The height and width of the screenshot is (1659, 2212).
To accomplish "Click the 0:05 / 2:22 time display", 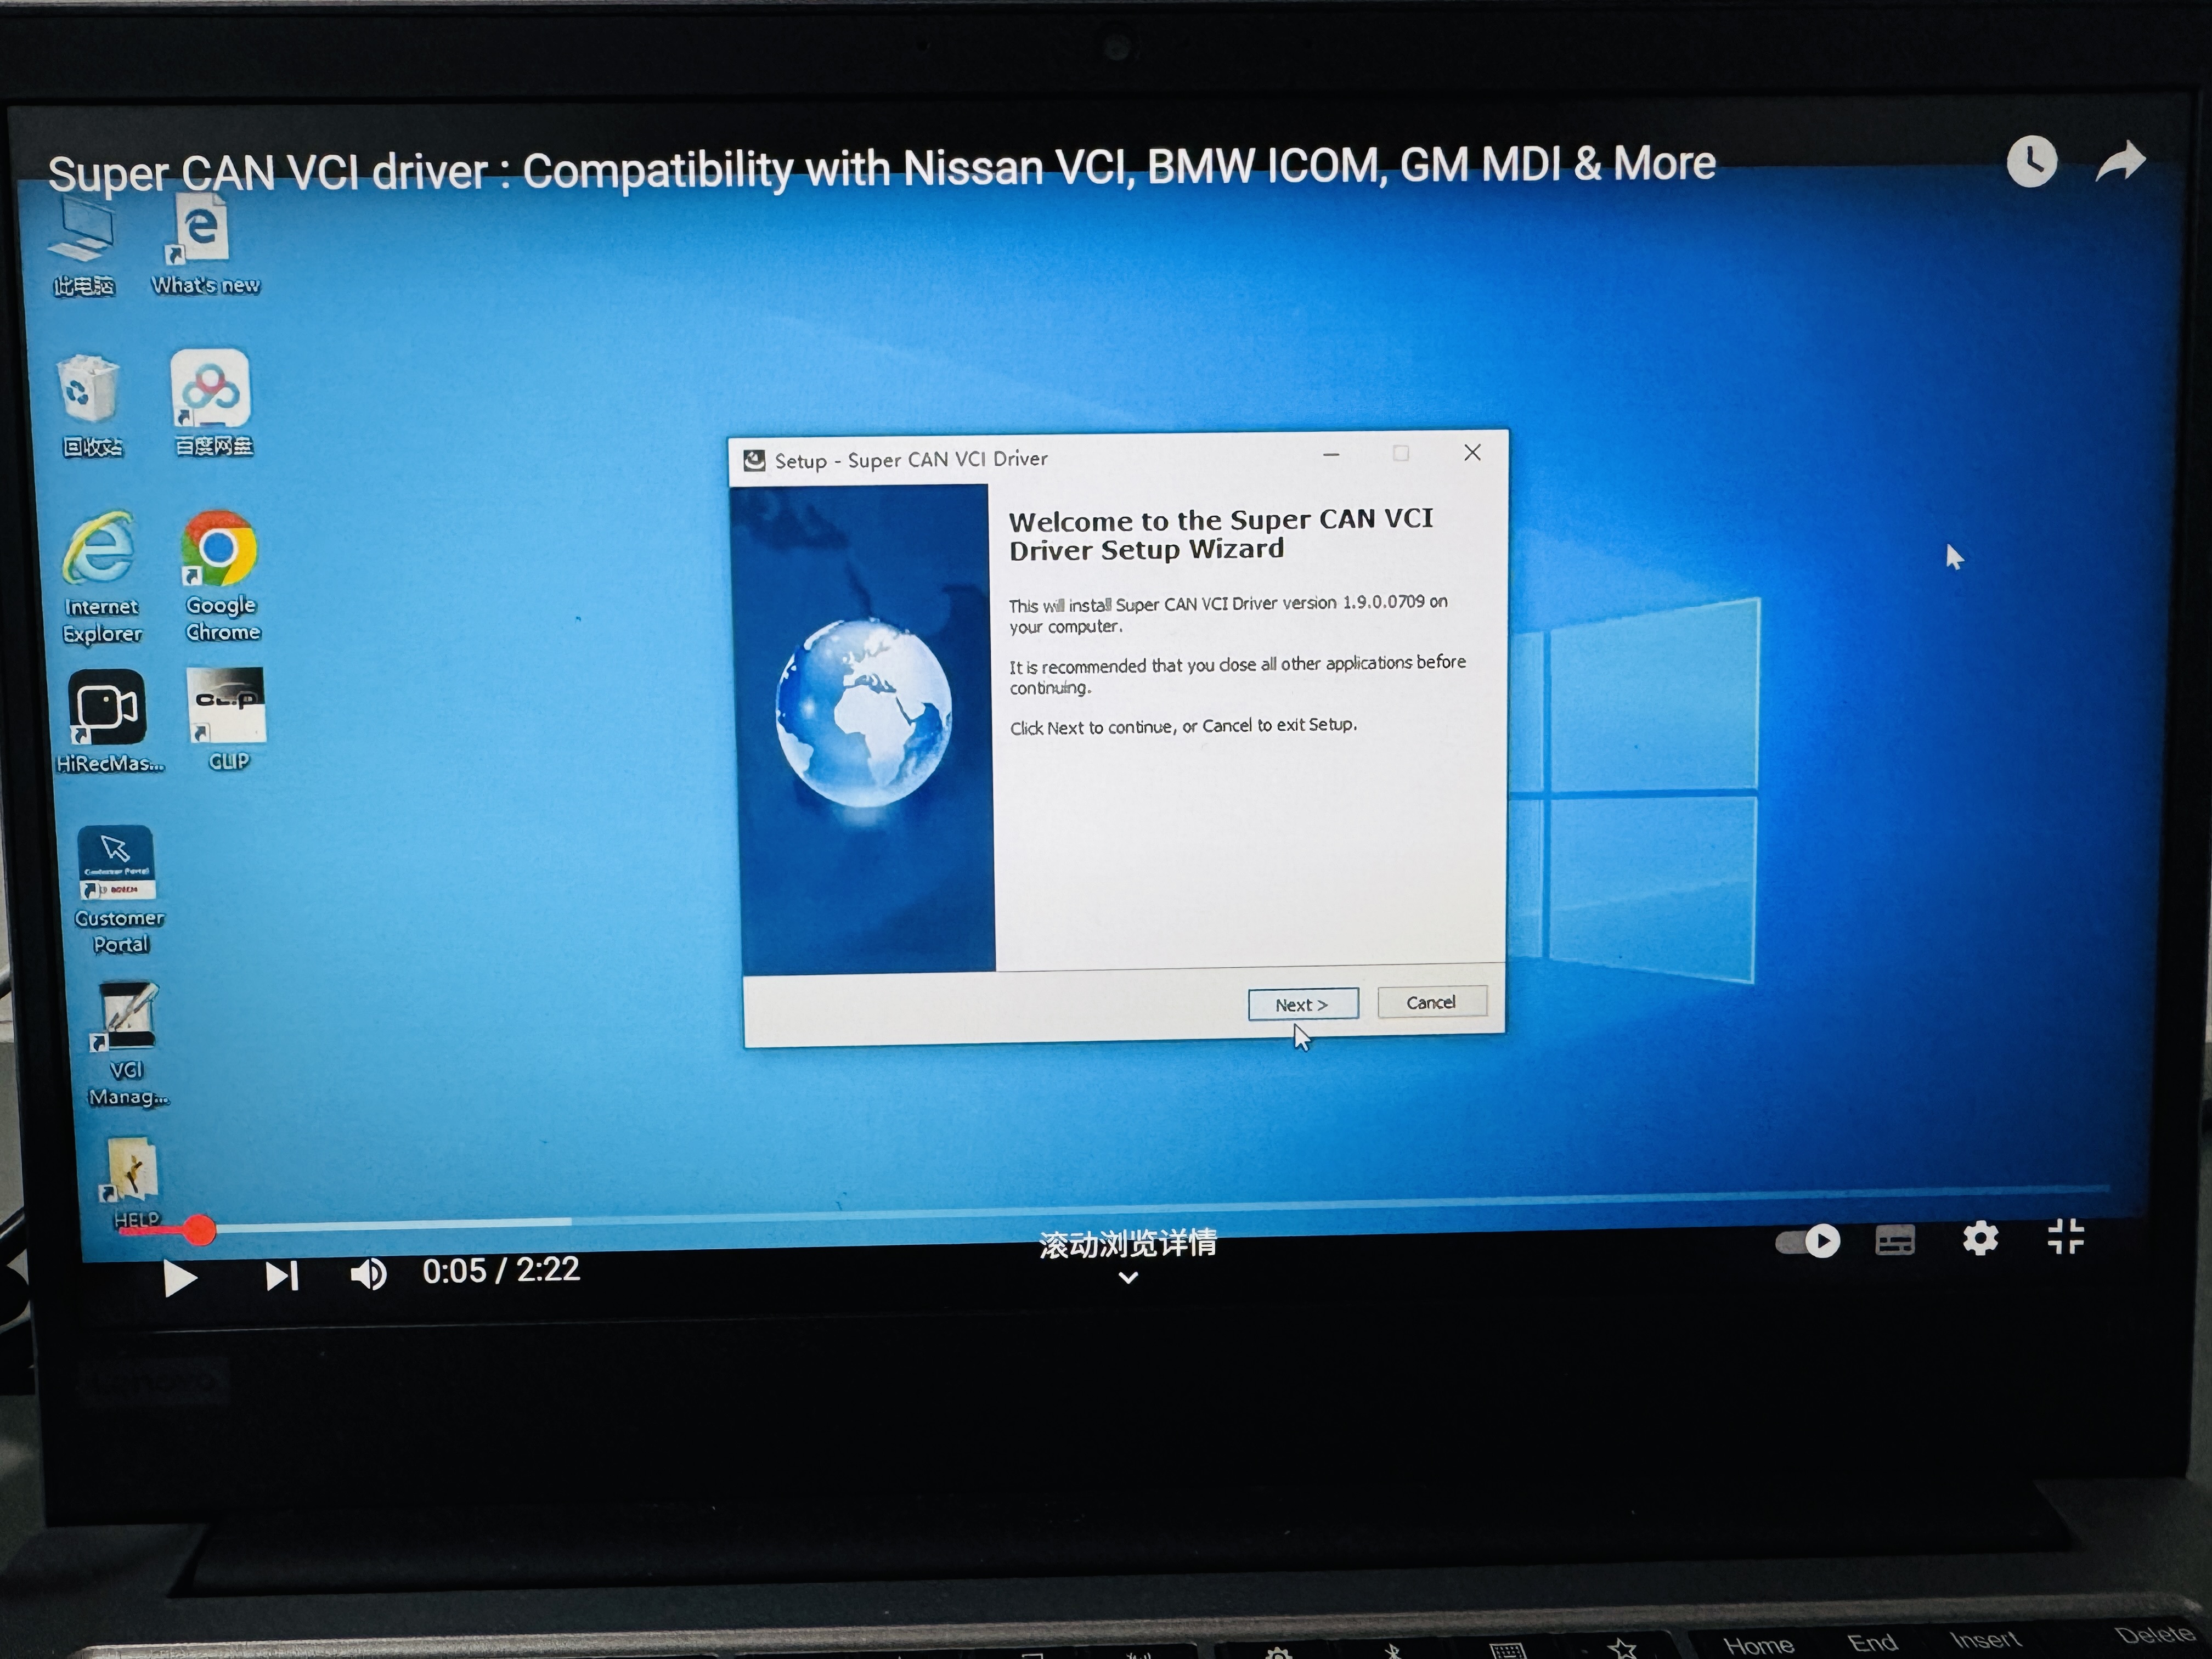I will click(501, 1270).
